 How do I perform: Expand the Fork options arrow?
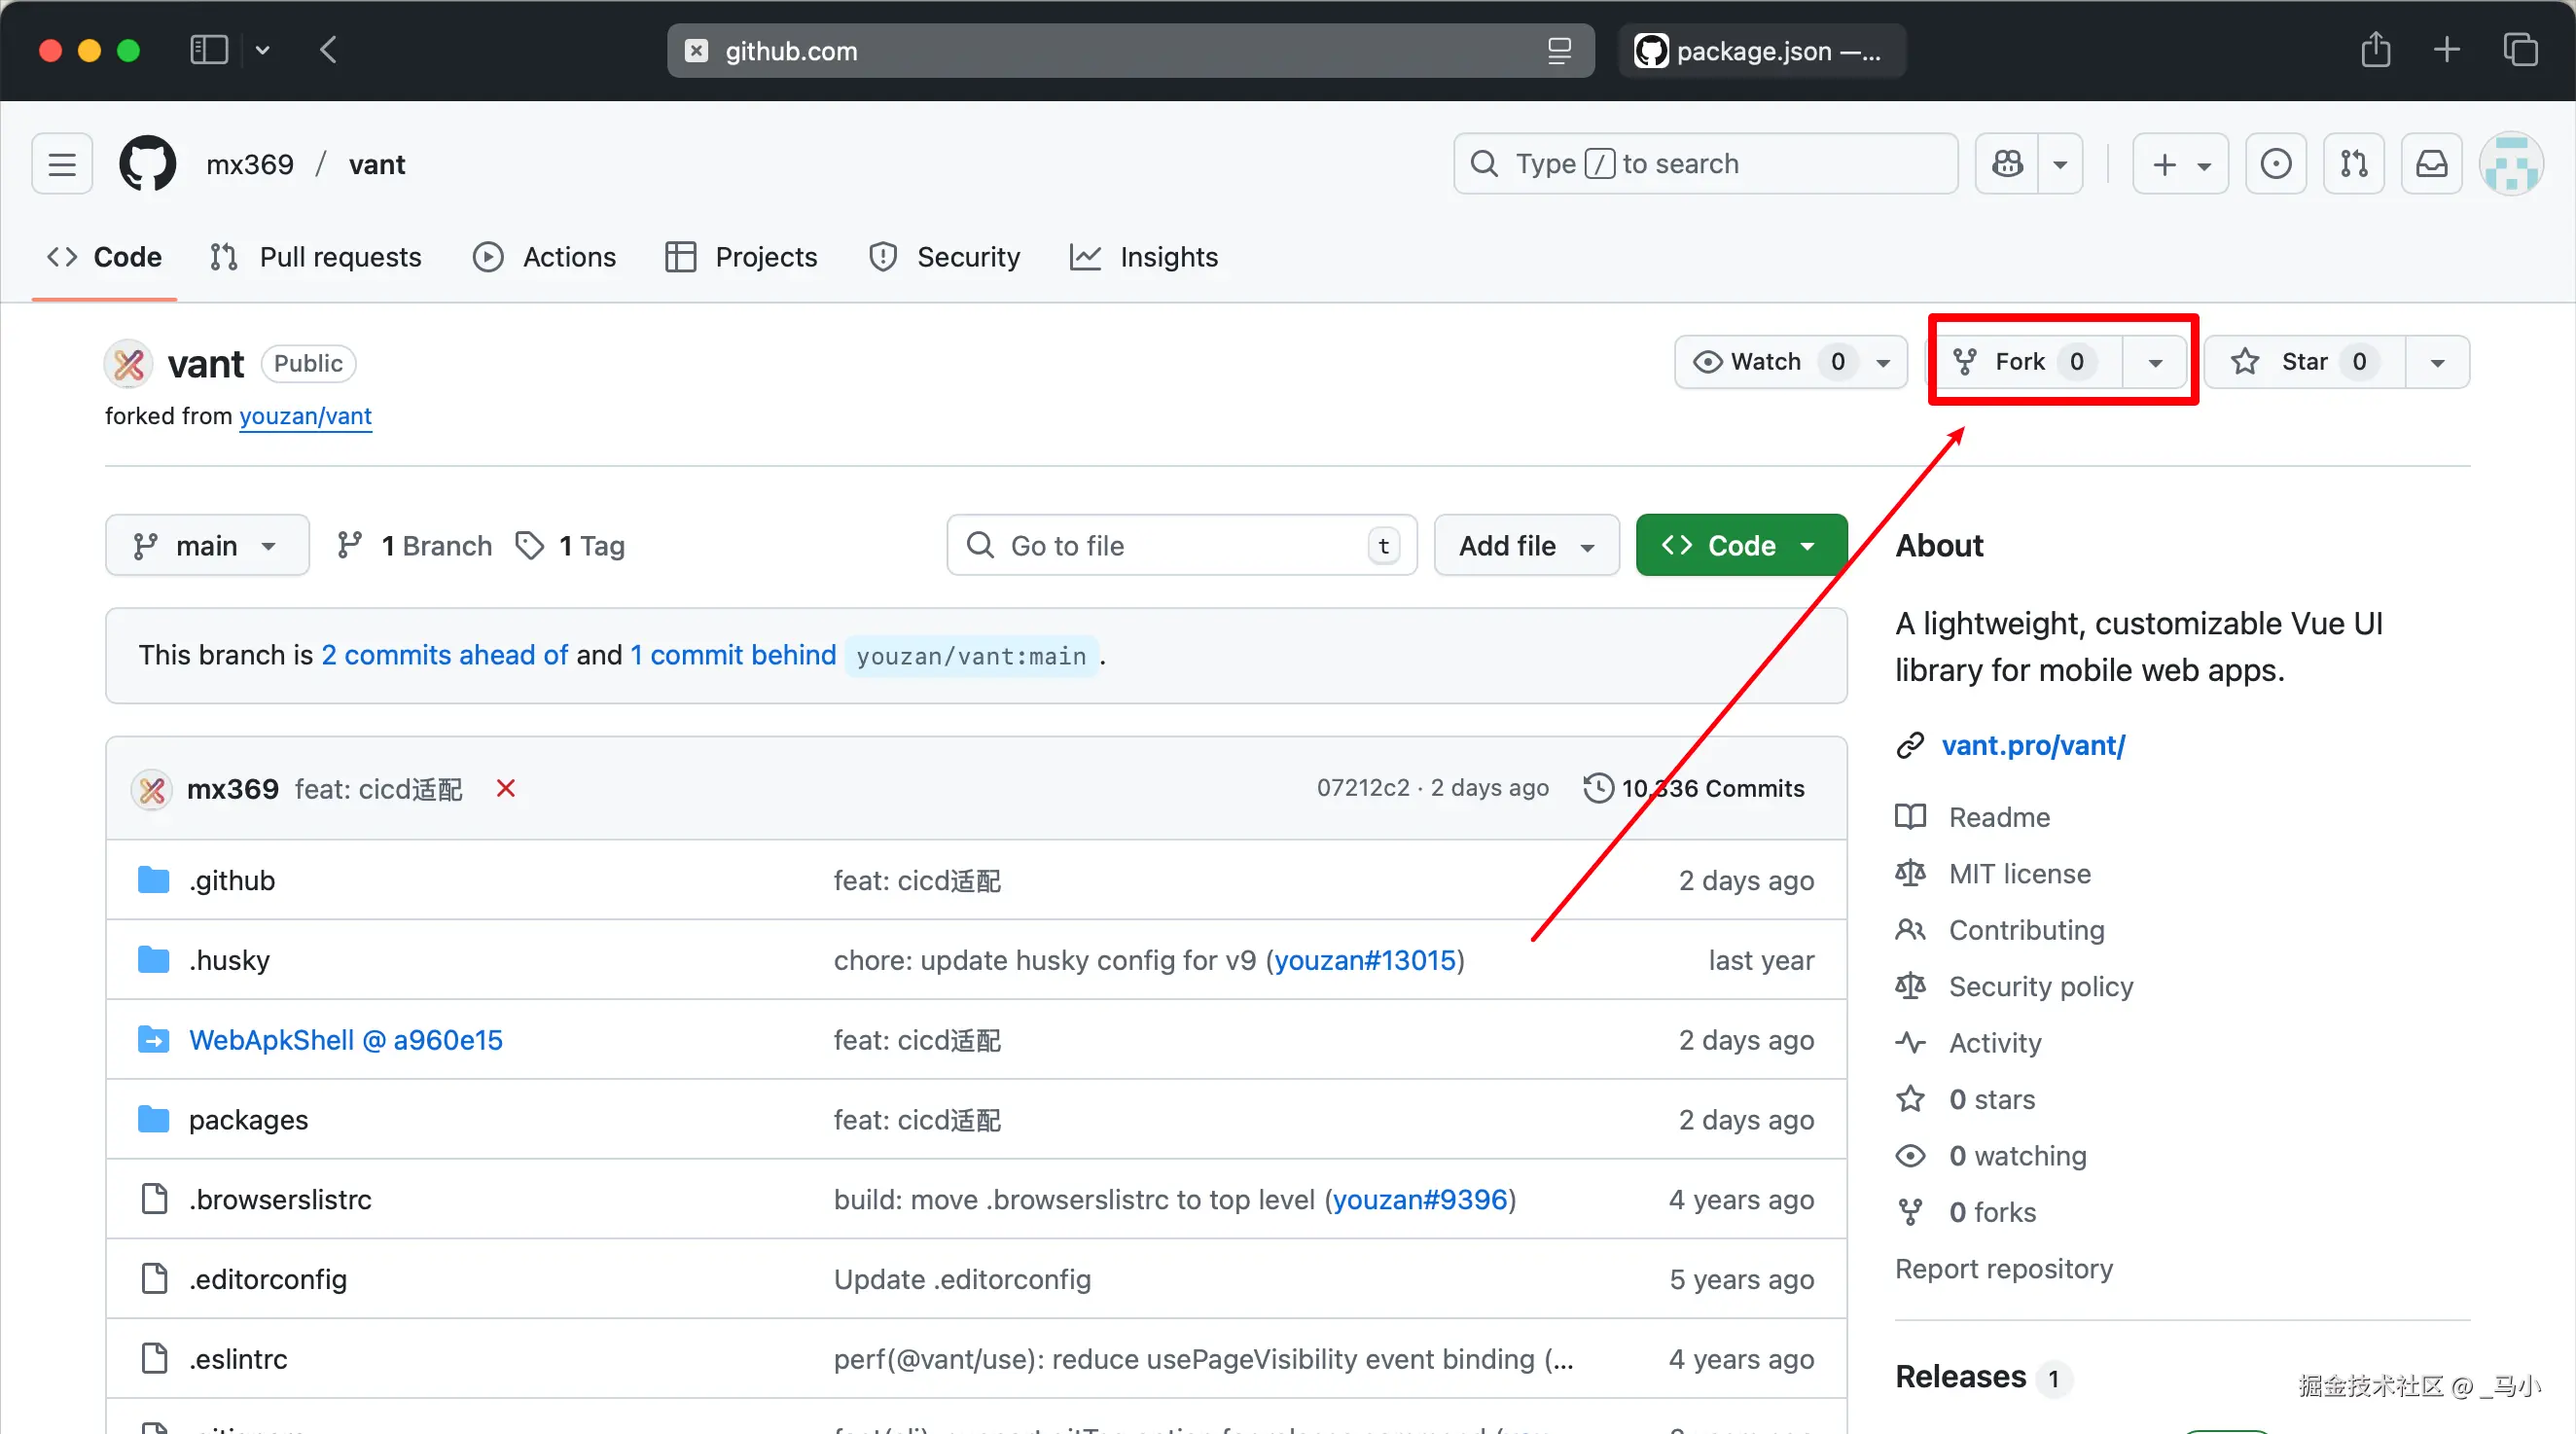pos(2155,363)
